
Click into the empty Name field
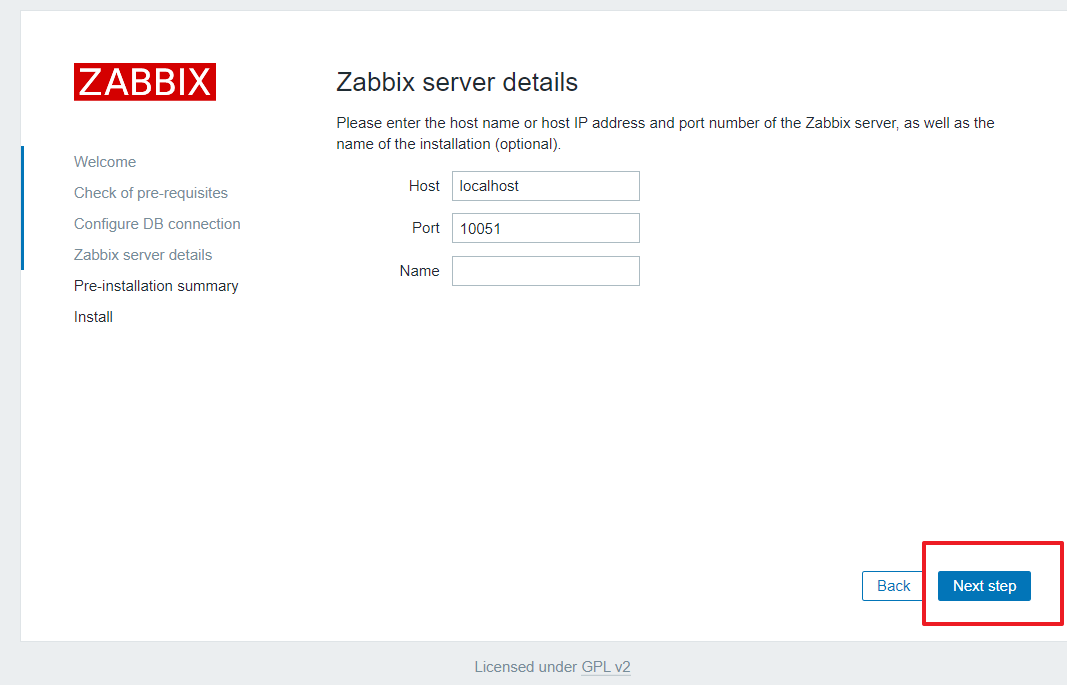pos(546,271)
